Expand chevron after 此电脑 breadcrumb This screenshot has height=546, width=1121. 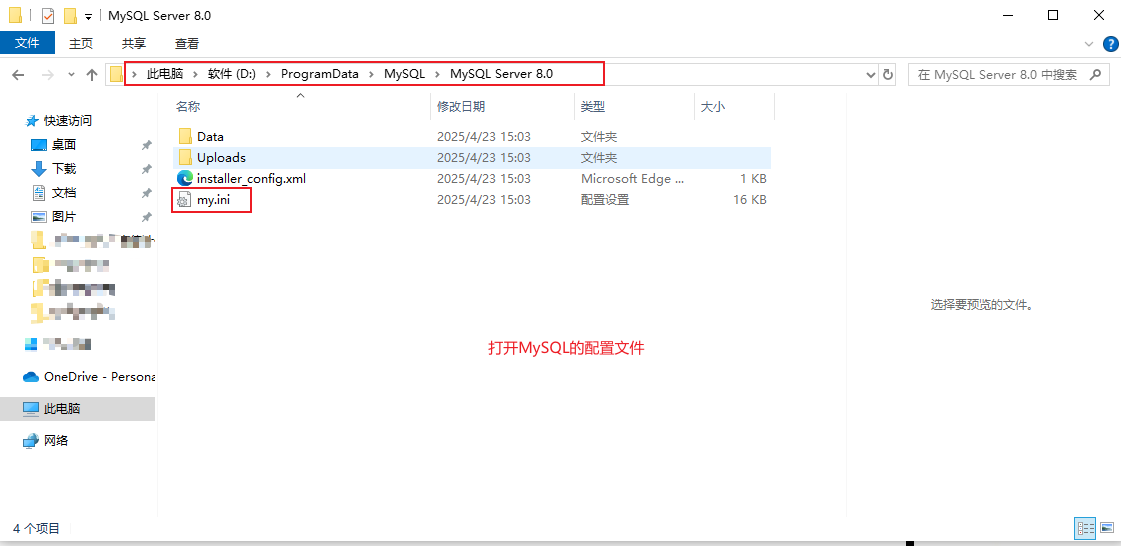point(195,74)
